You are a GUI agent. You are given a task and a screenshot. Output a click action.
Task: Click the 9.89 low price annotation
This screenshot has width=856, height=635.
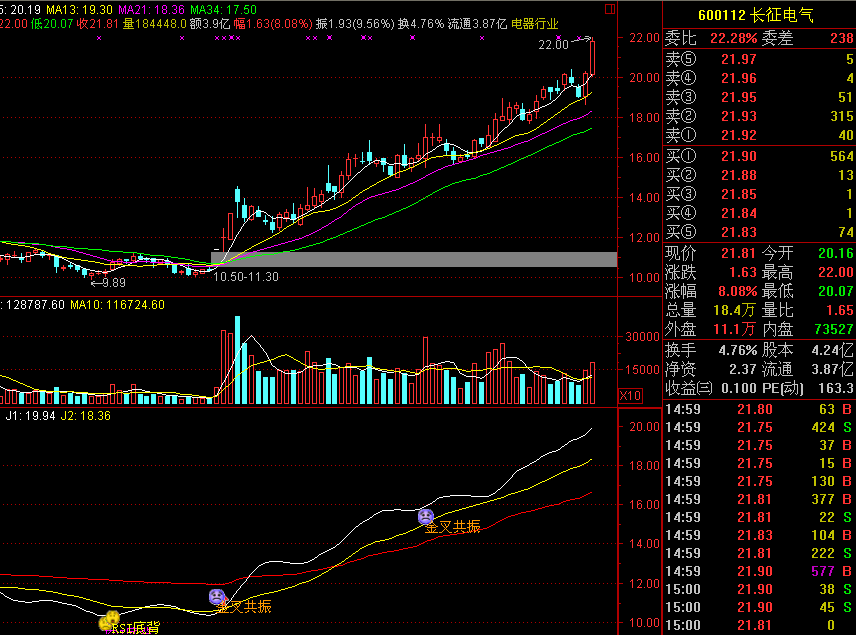click(x=108, y=283)
